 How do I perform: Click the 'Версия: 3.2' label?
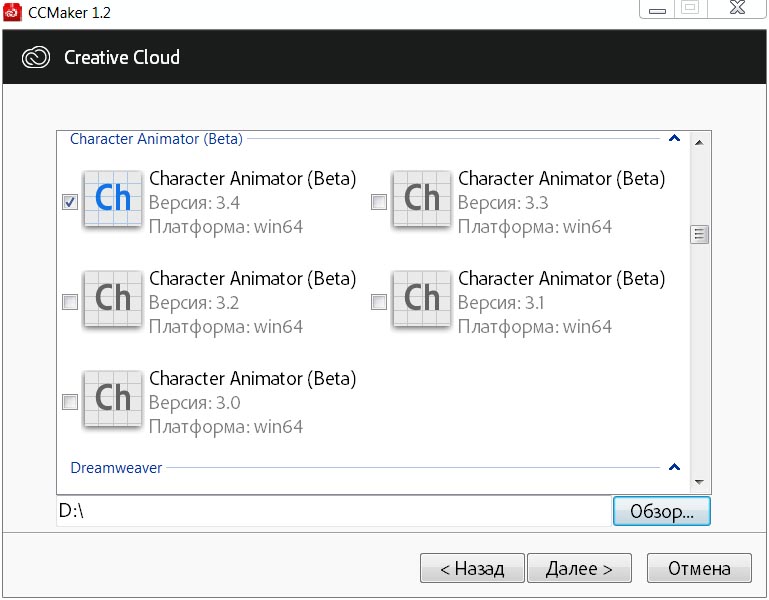(x=194, y=303)
